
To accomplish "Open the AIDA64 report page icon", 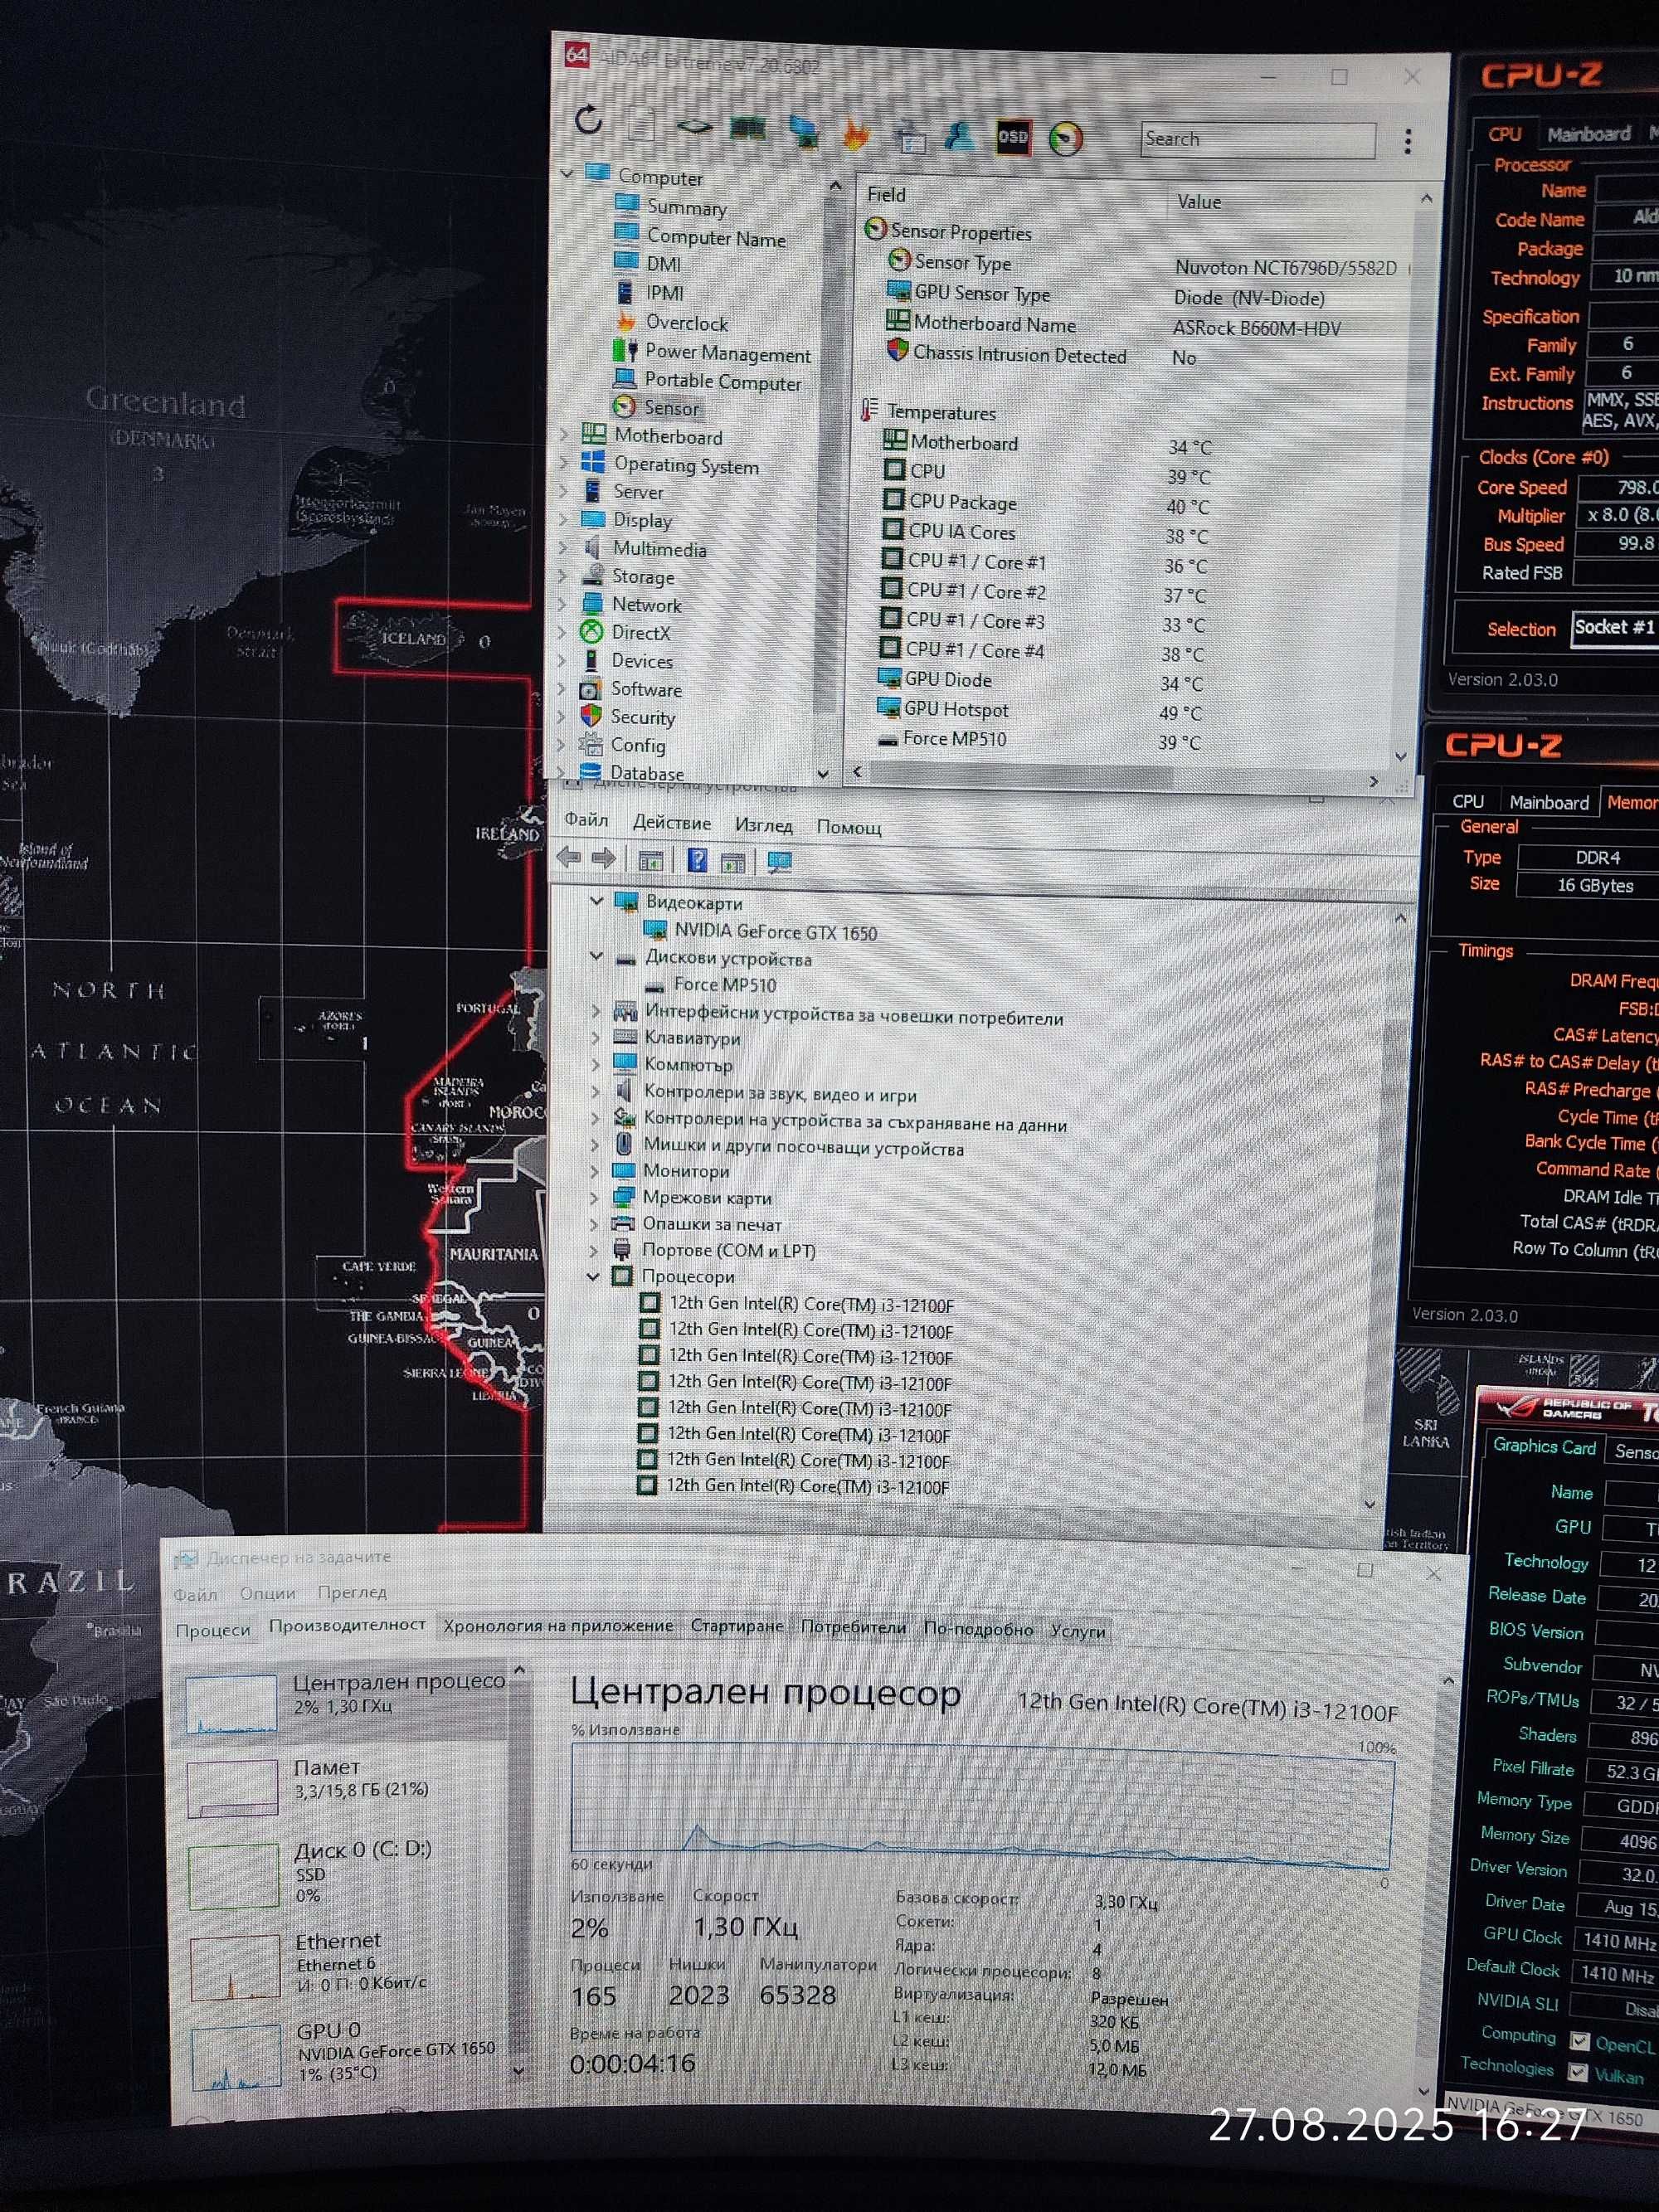I will coord(641,125).
